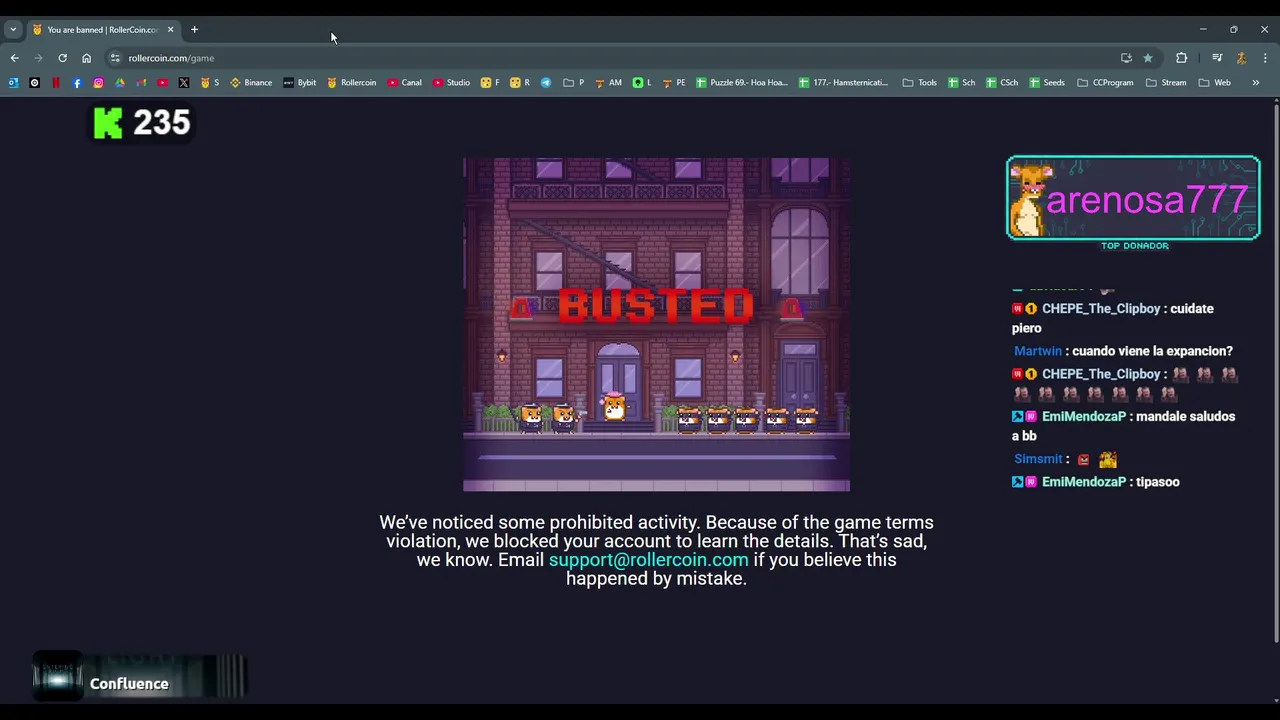The height and width of the screenshot is (720, 1280).
Task: Click install app icon in address bar
Action: [x=1126, y=58]
